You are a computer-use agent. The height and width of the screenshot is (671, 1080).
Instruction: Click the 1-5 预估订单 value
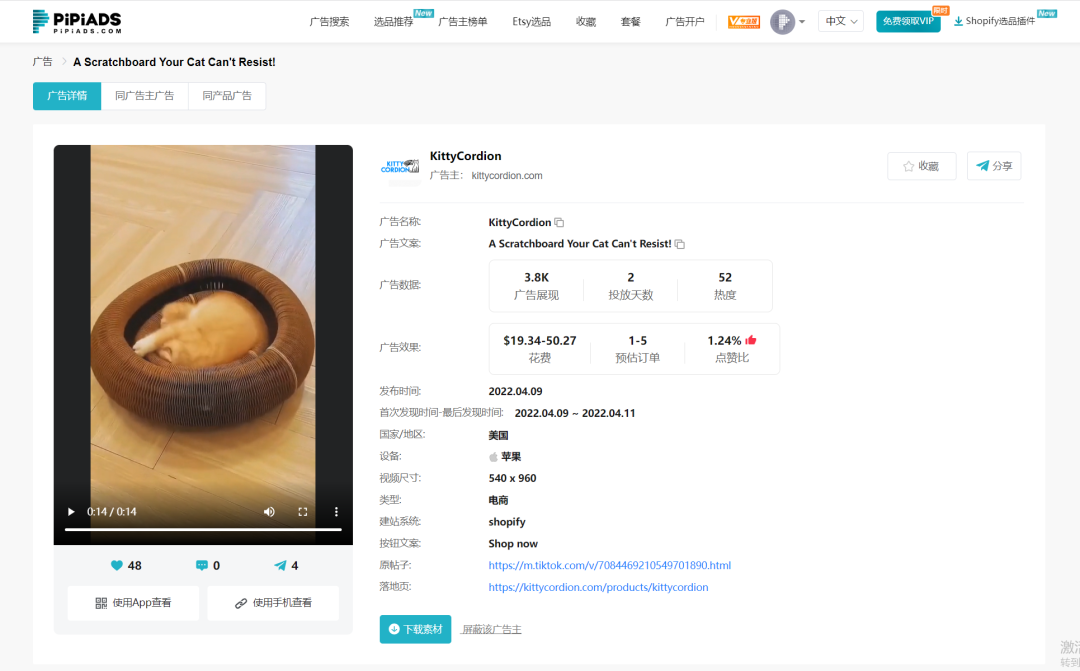[638, 340]
